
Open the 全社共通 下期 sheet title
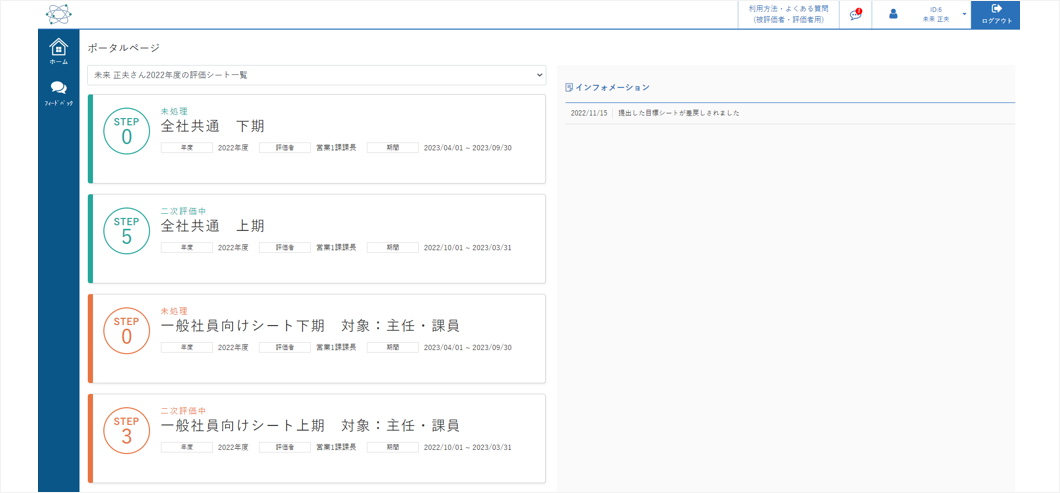click(x=213, y=126)
